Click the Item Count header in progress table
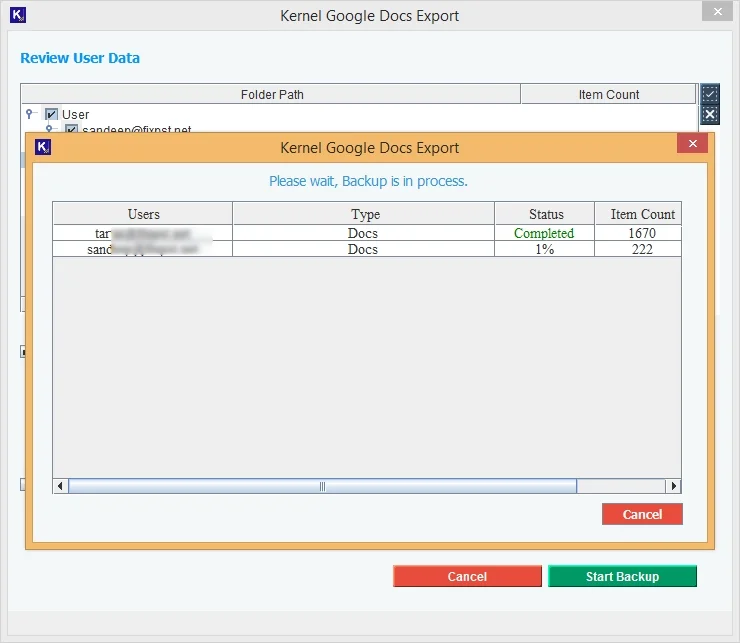740x643 pixels. tap(638, 214)
